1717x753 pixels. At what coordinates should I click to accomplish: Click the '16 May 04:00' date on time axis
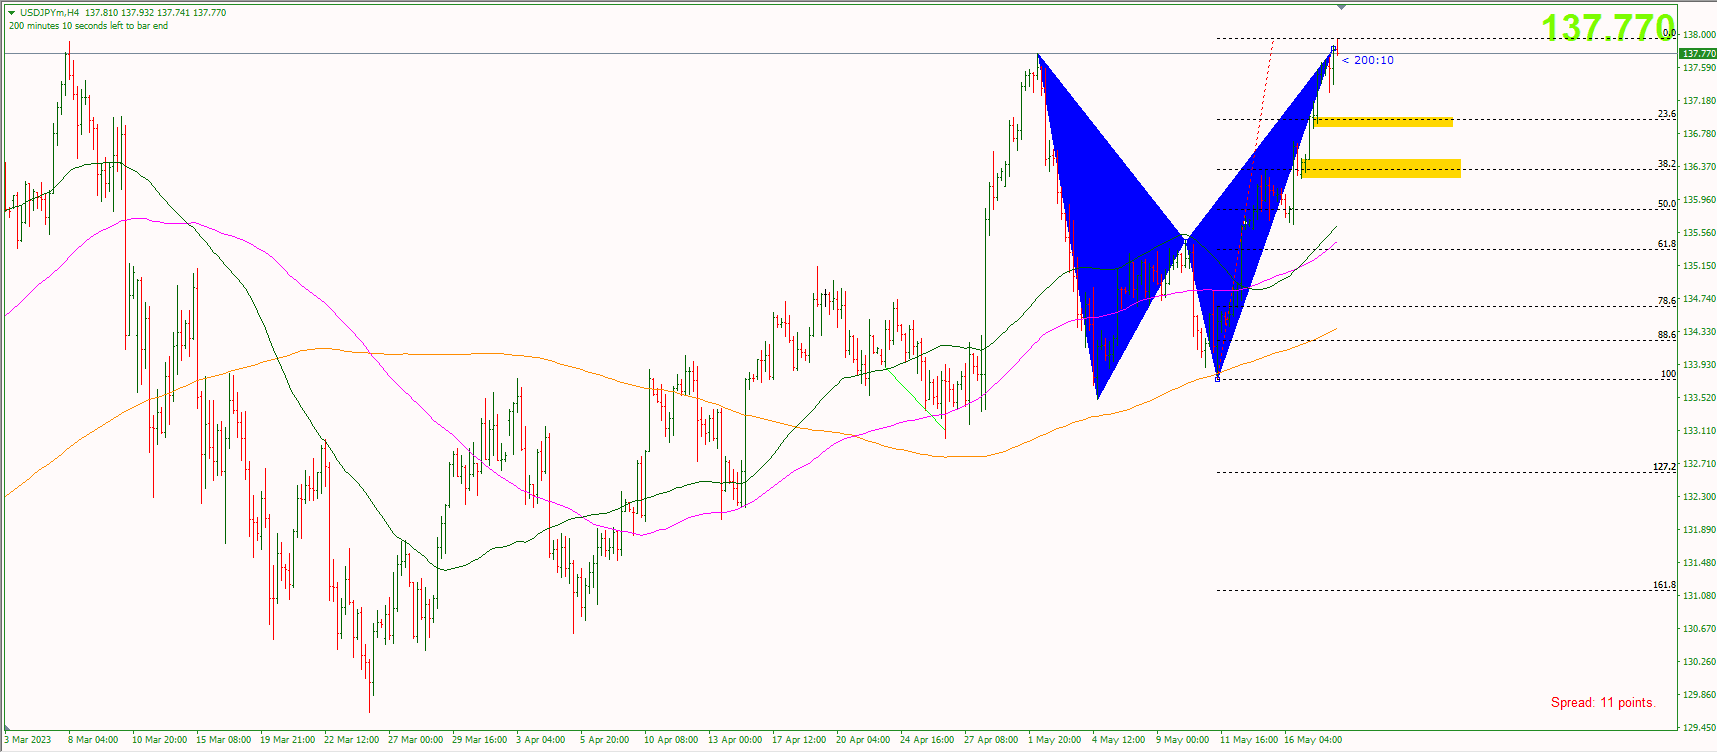click(x=1313, y=740)
